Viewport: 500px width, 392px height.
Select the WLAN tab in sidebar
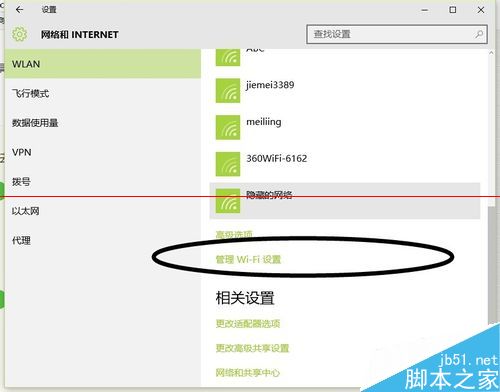tap(103, 64)
